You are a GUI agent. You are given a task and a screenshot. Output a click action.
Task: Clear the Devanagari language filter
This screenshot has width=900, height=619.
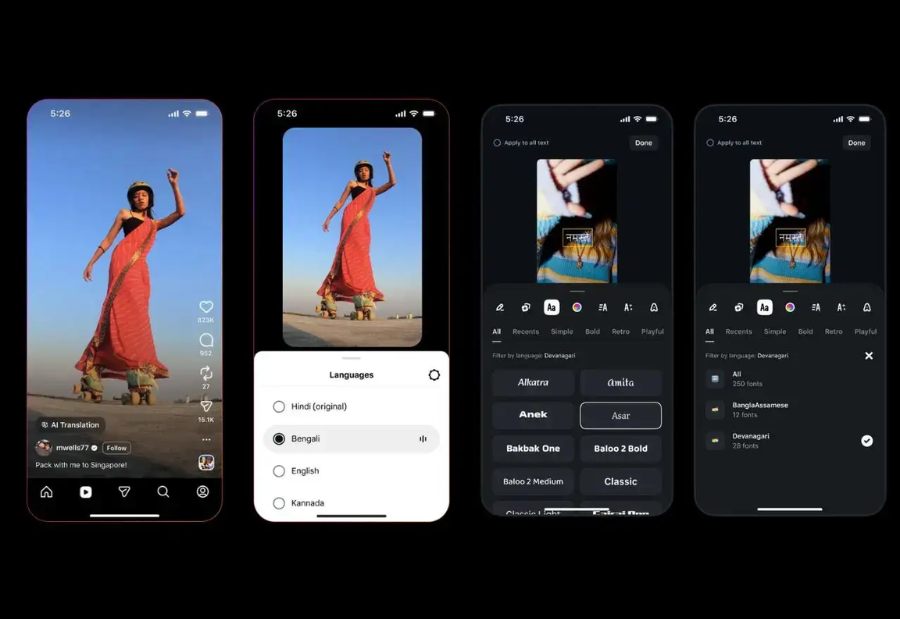[868, 355]
